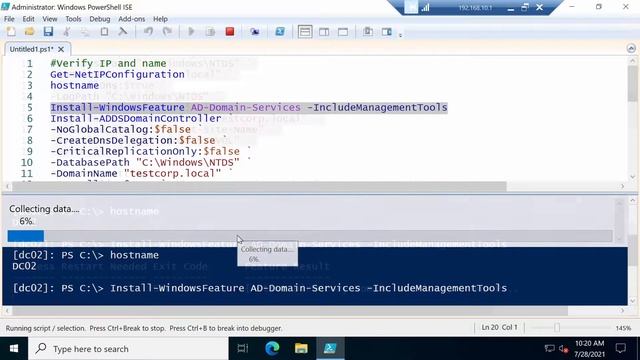Viewport: 640px width, 360px height.
Task: Save the script with the floppy icon
Action: click(48, 31)
